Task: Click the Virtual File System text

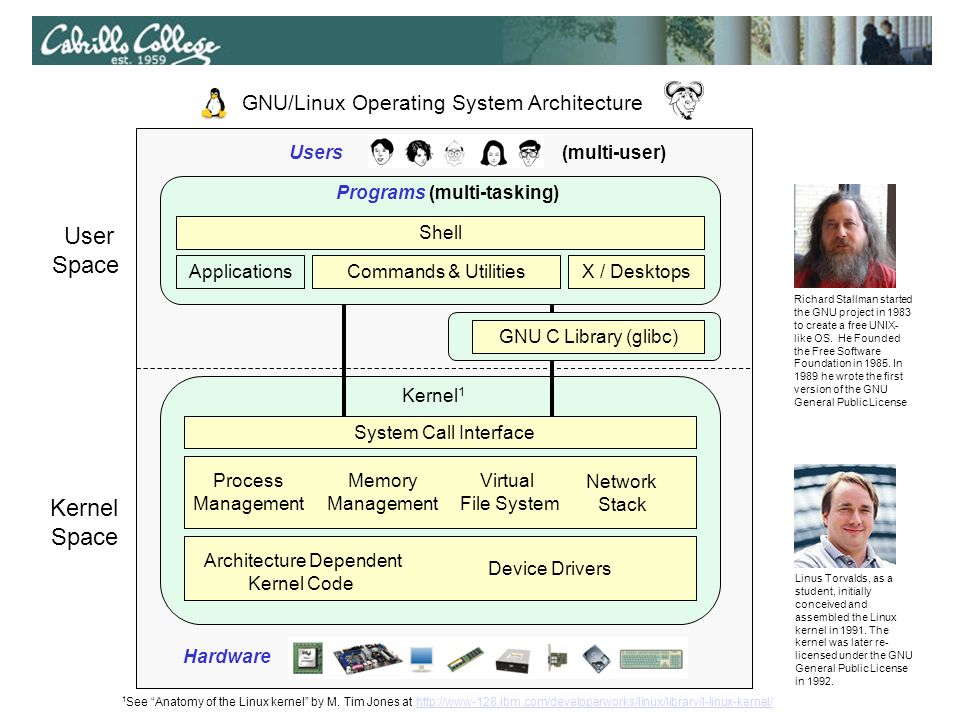Action: click(509, 492)
